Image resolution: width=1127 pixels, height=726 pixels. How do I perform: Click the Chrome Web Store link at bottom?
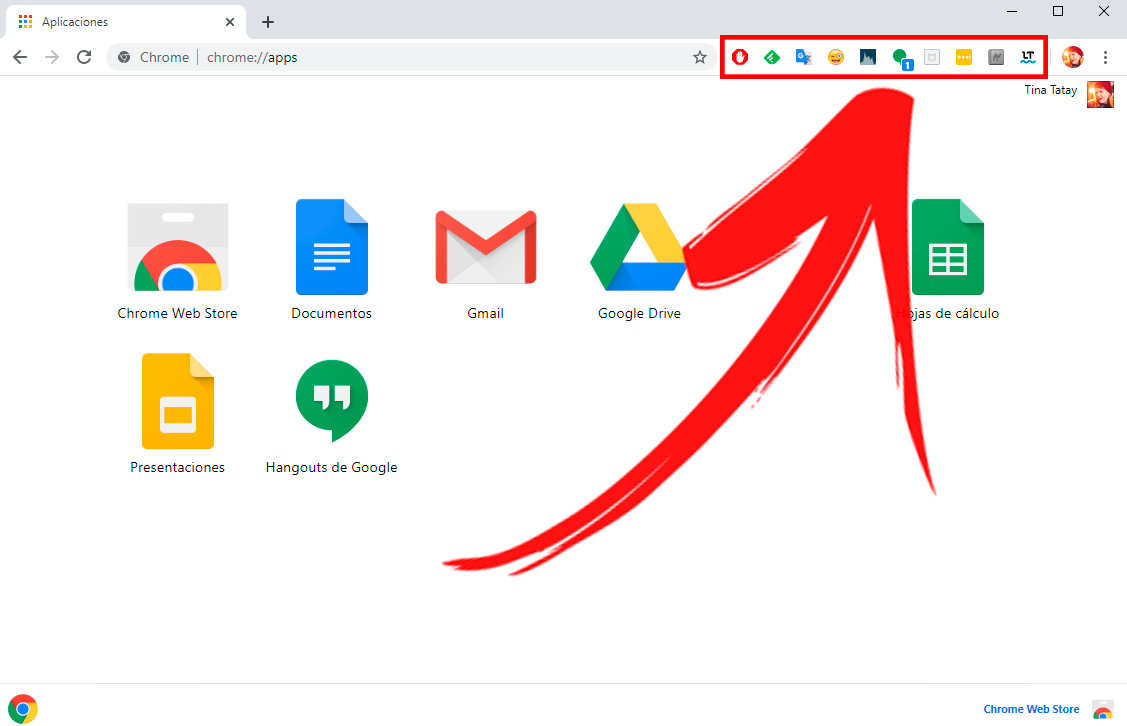coord(1031,709)
